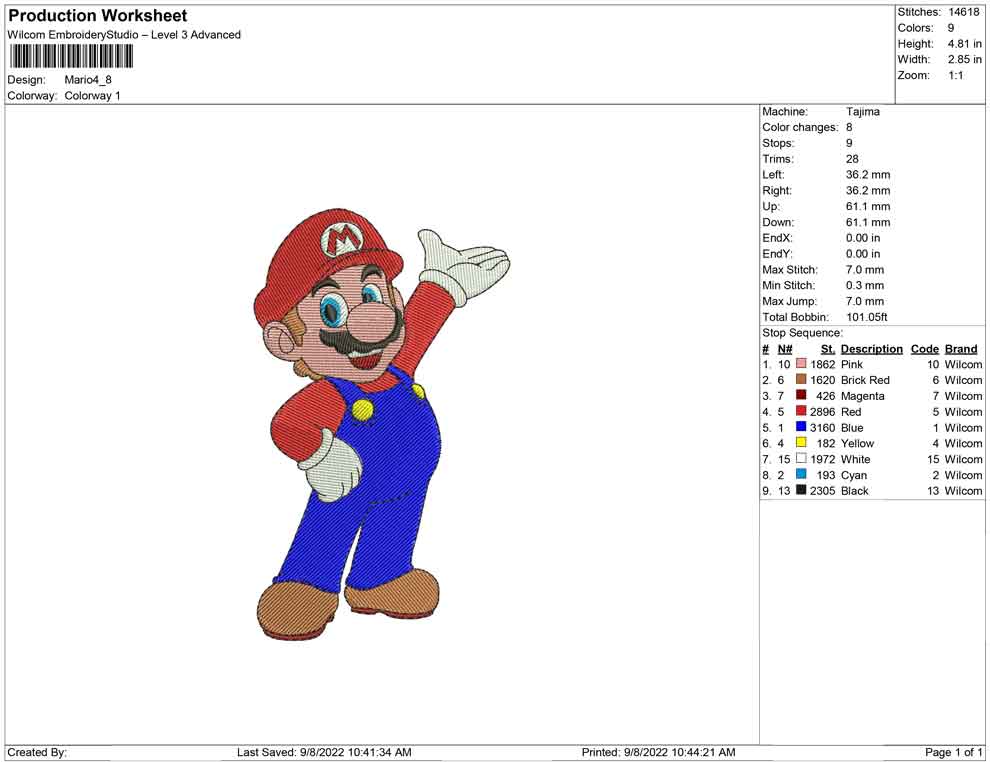Click the Red thread swatch in row 4

pyautogui.click(x=801, y=412)
